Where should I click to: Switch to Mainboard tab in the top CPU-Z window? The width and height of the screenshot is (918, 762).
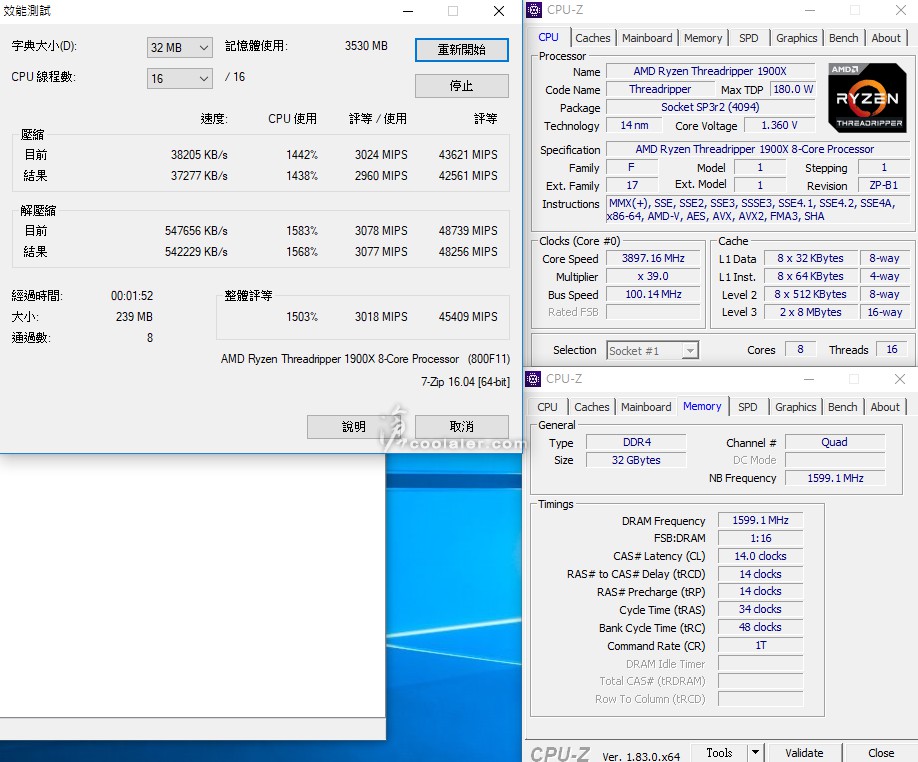pyautogui.click(x=647, y=38)
